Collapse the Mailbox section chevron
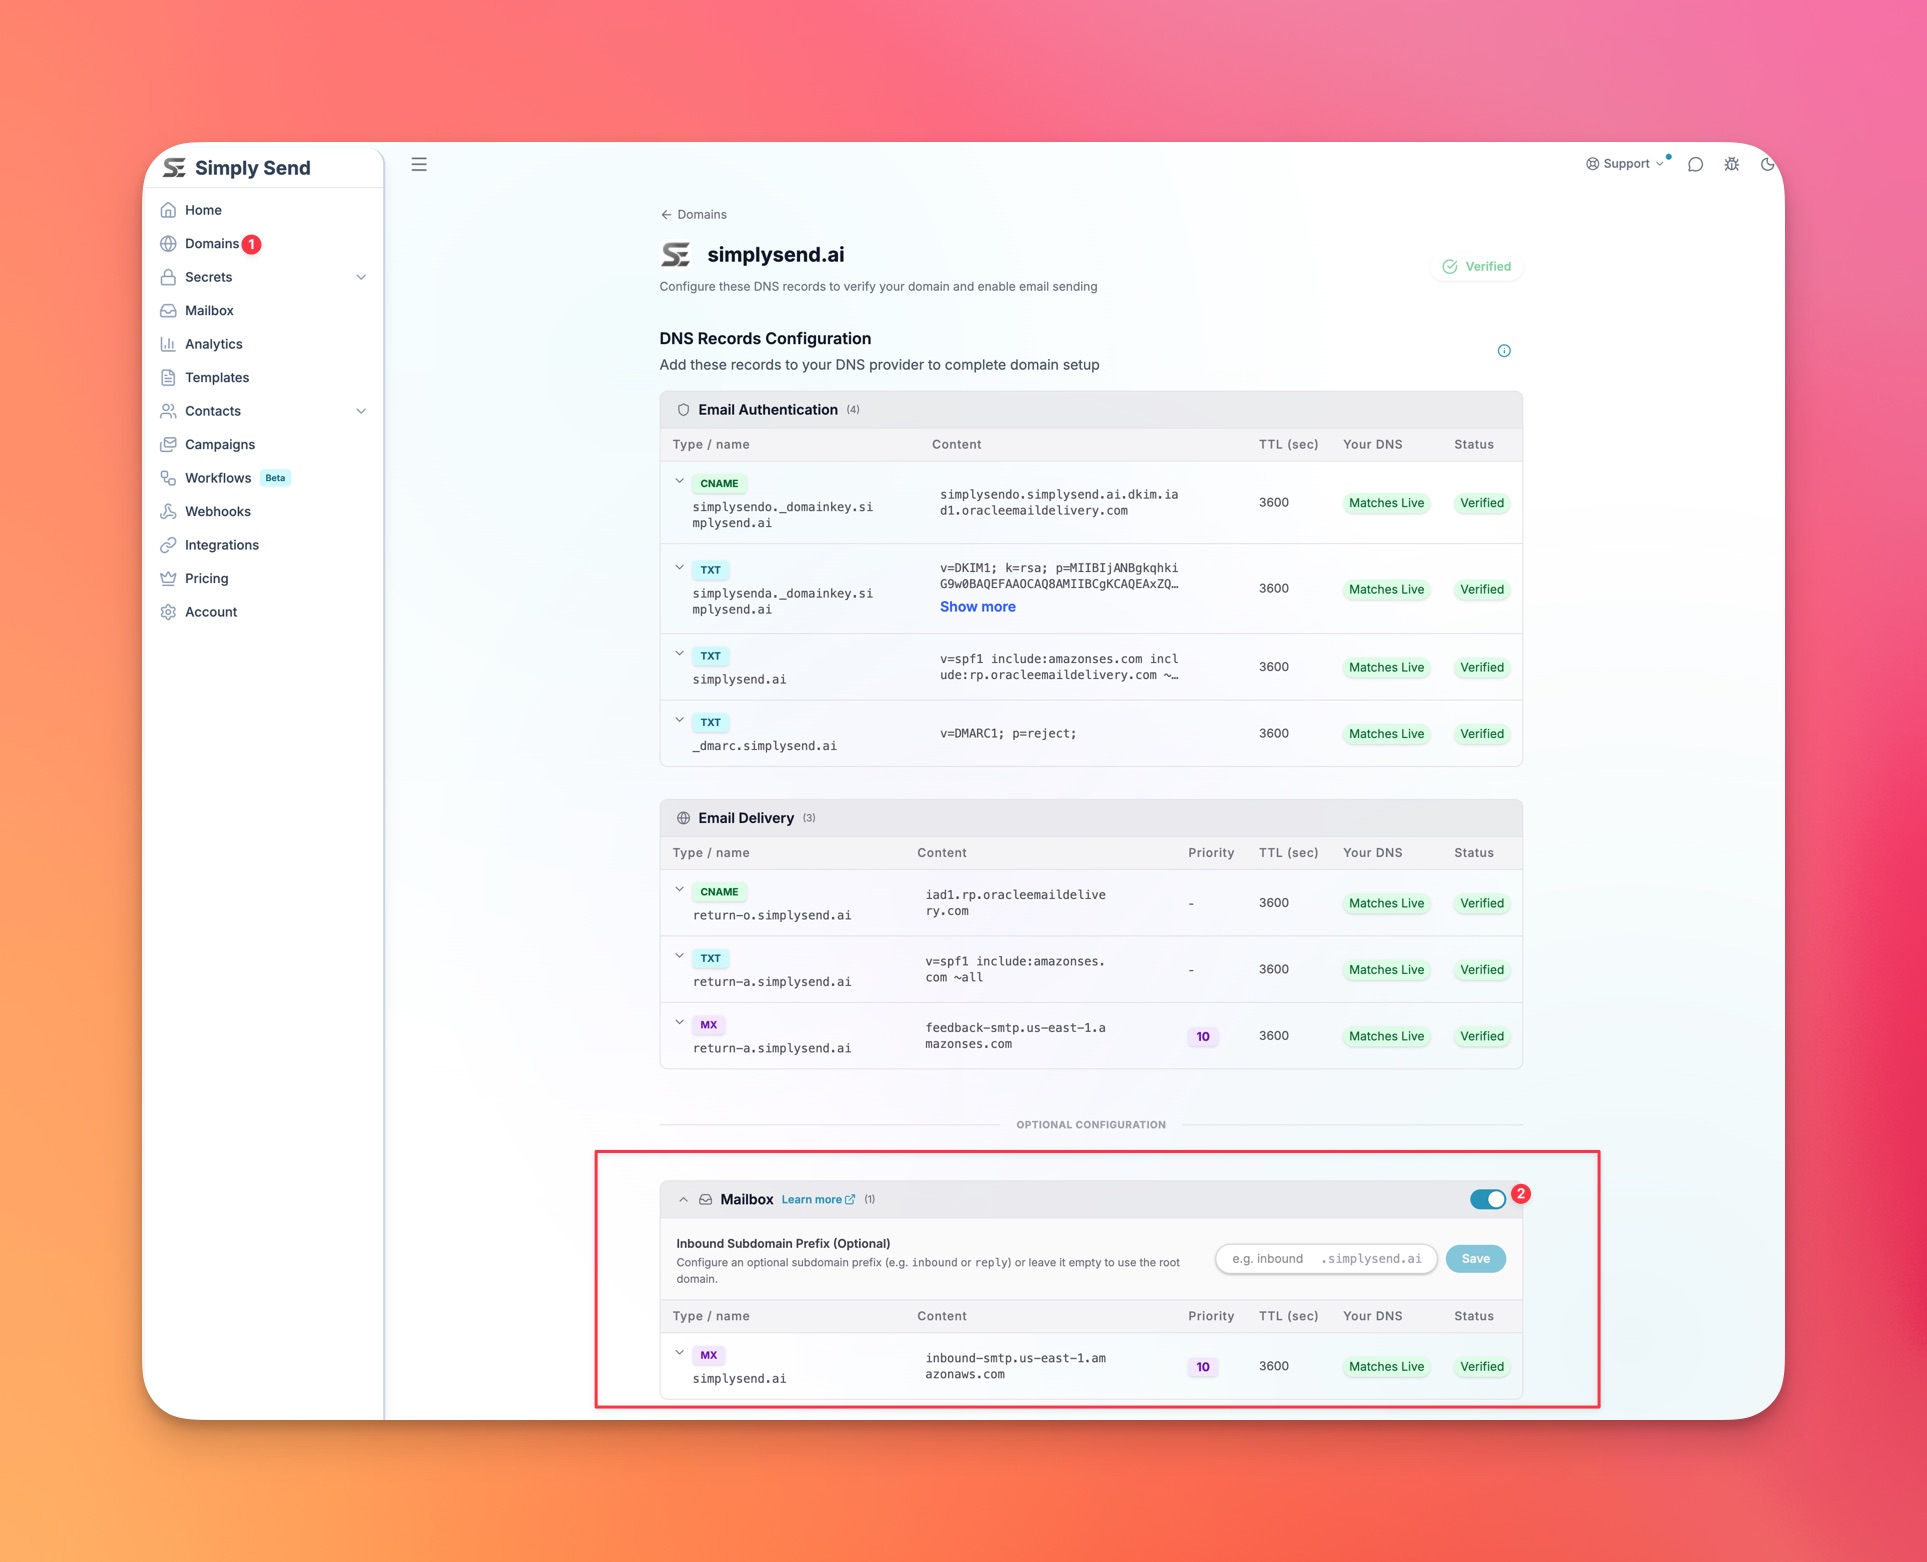This screenshot has height=1562, width=1927. click(x=683, y=1200)
